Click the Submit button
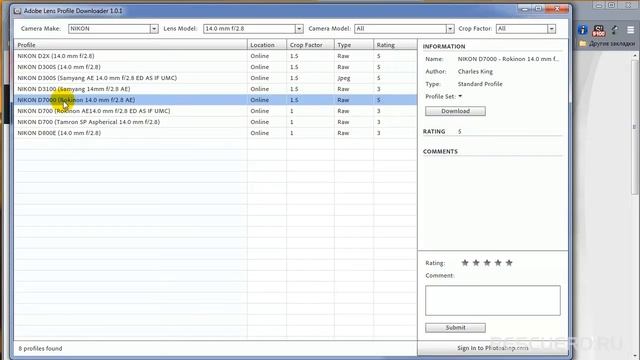 pos(455,327)
